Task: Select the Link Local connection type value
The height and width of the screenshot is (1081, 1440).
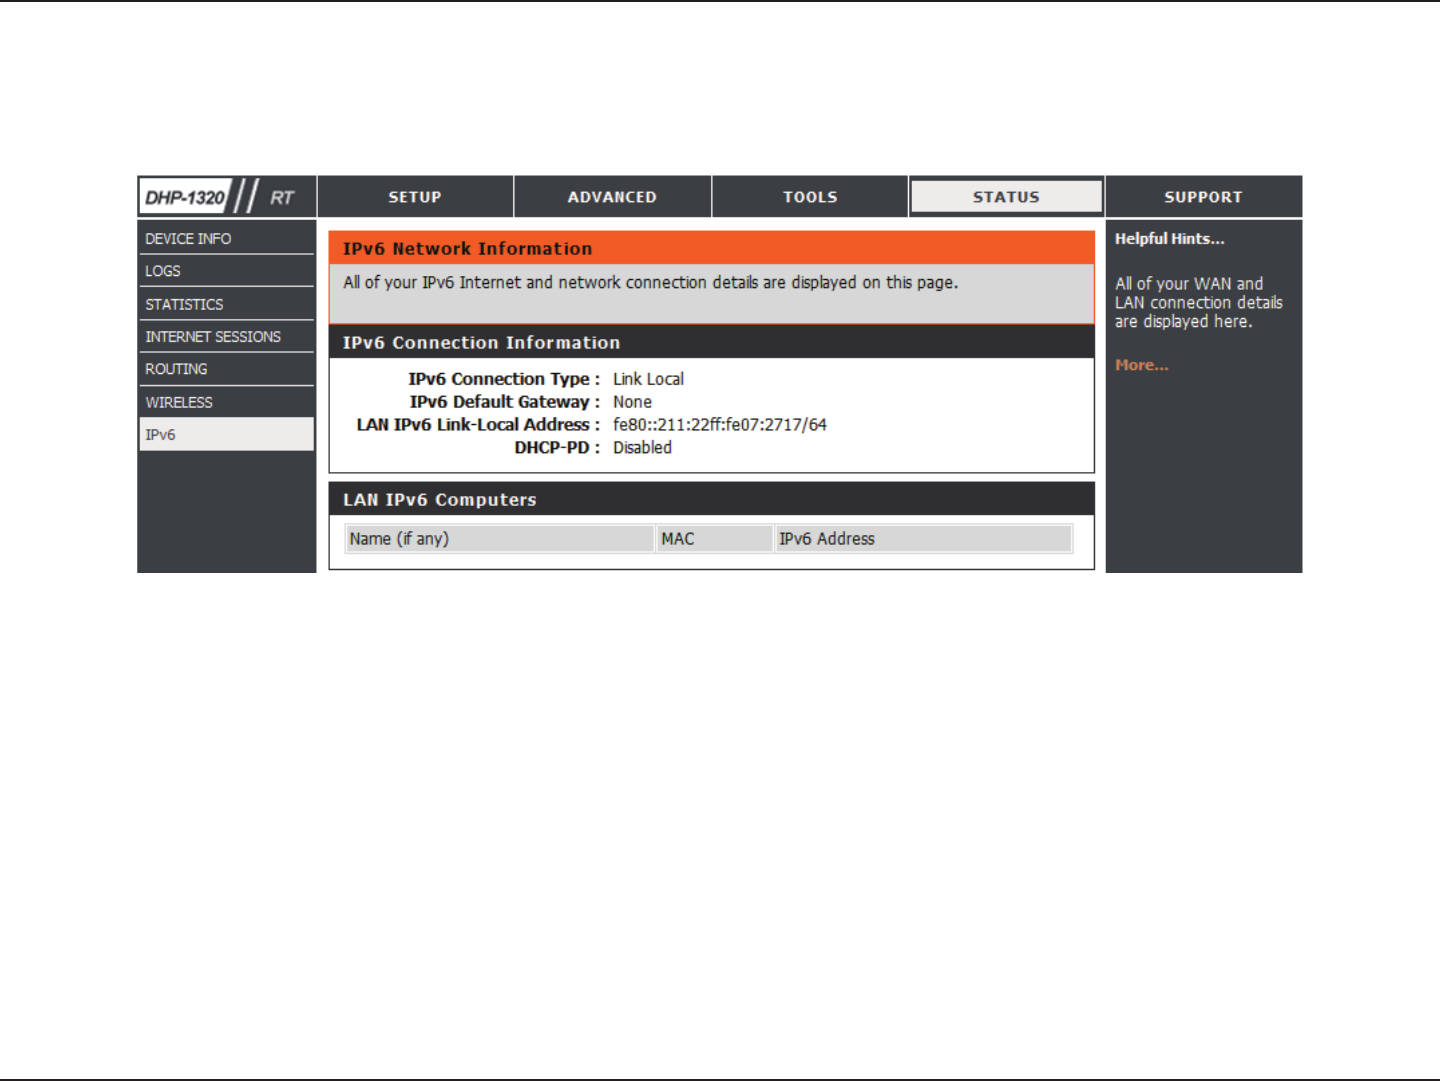Action: click(x=648, y=379)
